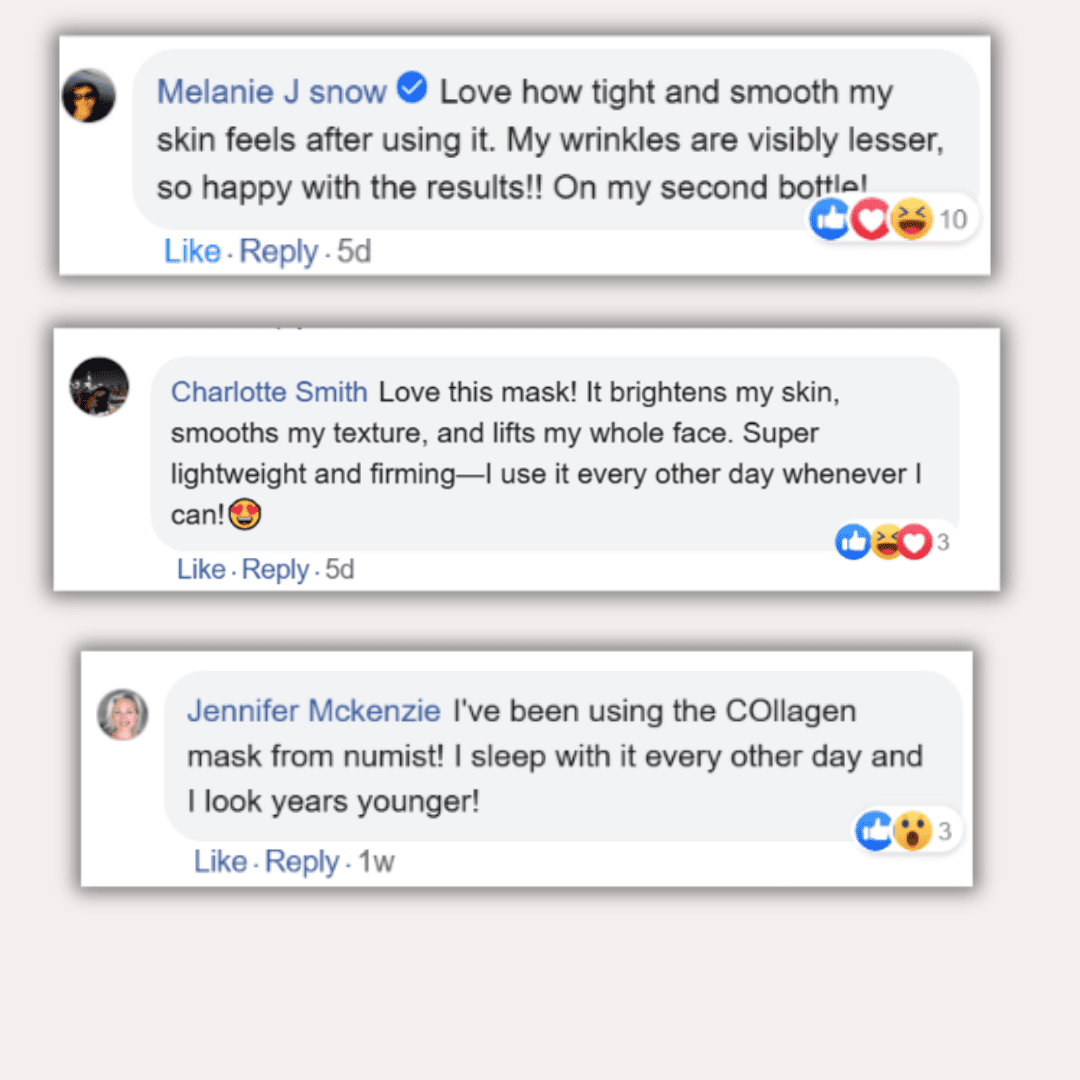Click the verified badge beside Melanie J snow
This screenshot has width=1080, height=1080.
pos(412,90)
